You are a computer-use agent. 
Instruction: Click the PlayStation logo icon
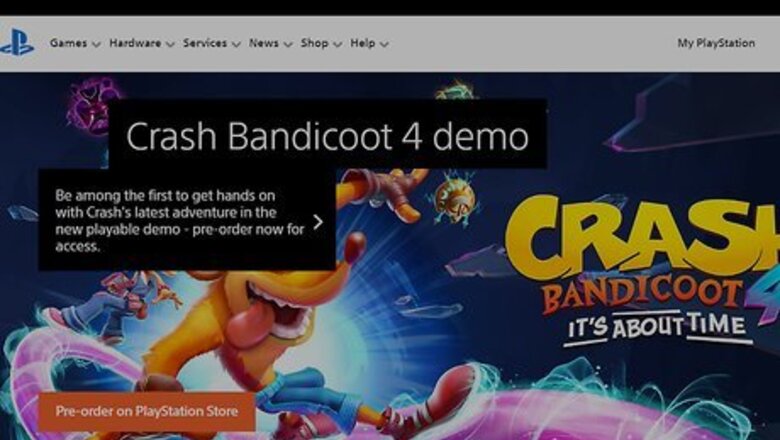point(16,43)
